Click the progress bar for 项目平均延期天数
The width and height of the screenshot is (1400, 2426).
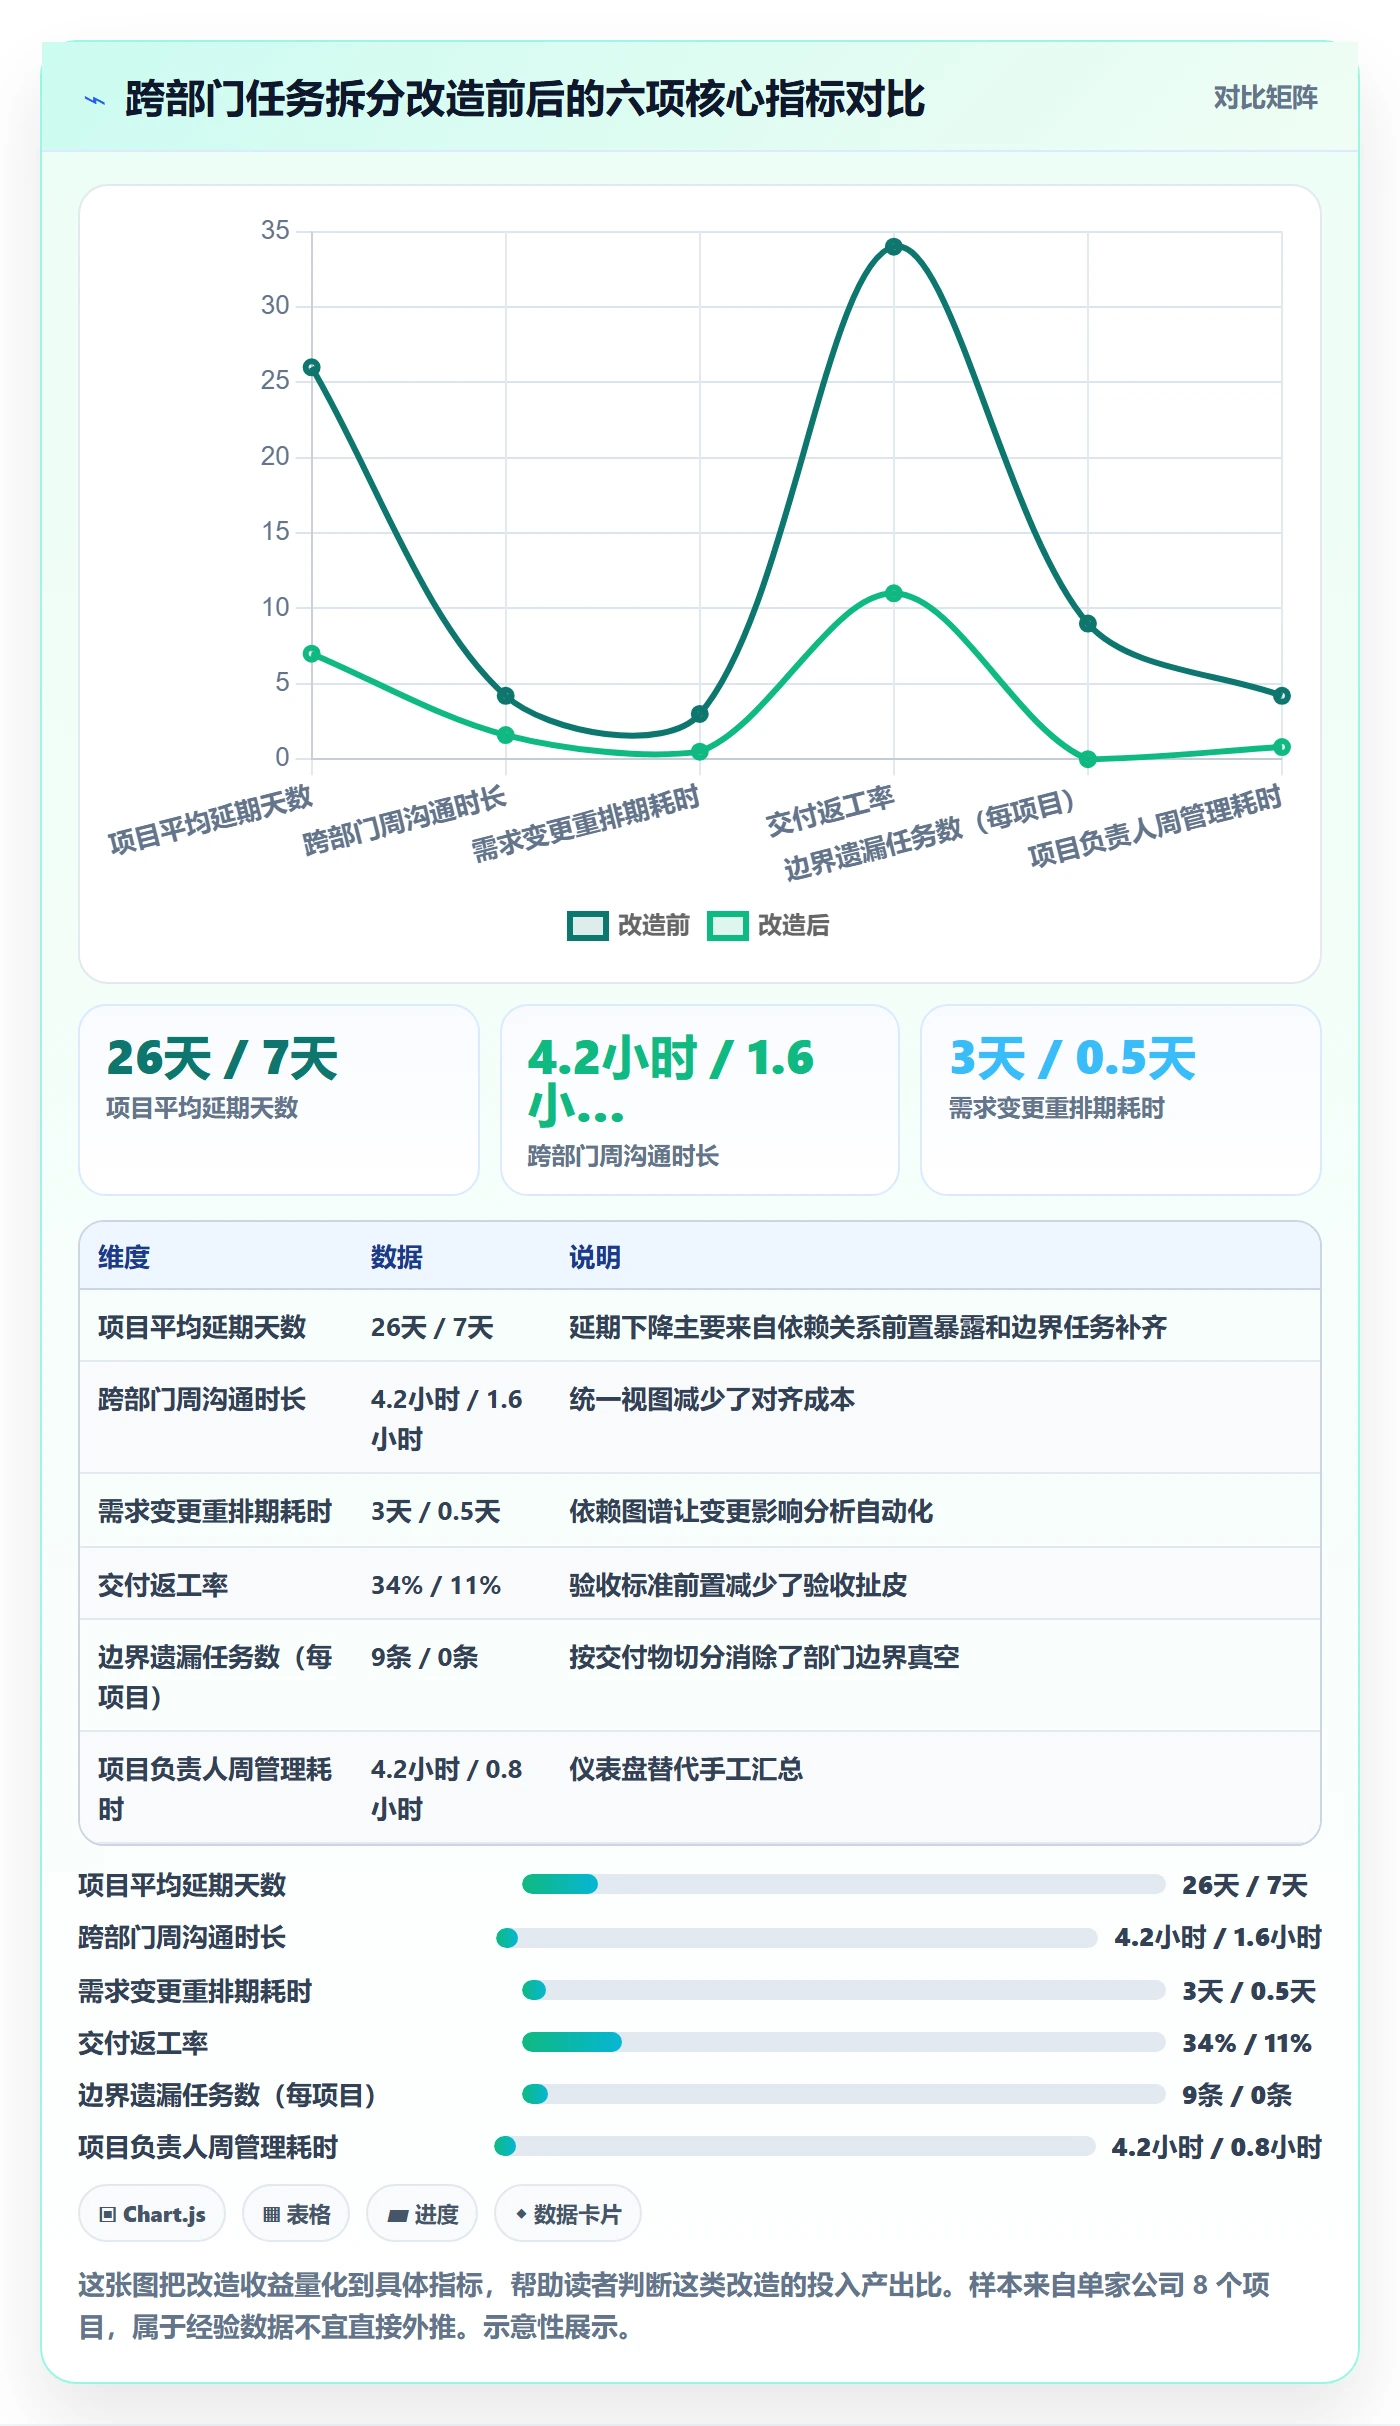[844, 1885]
